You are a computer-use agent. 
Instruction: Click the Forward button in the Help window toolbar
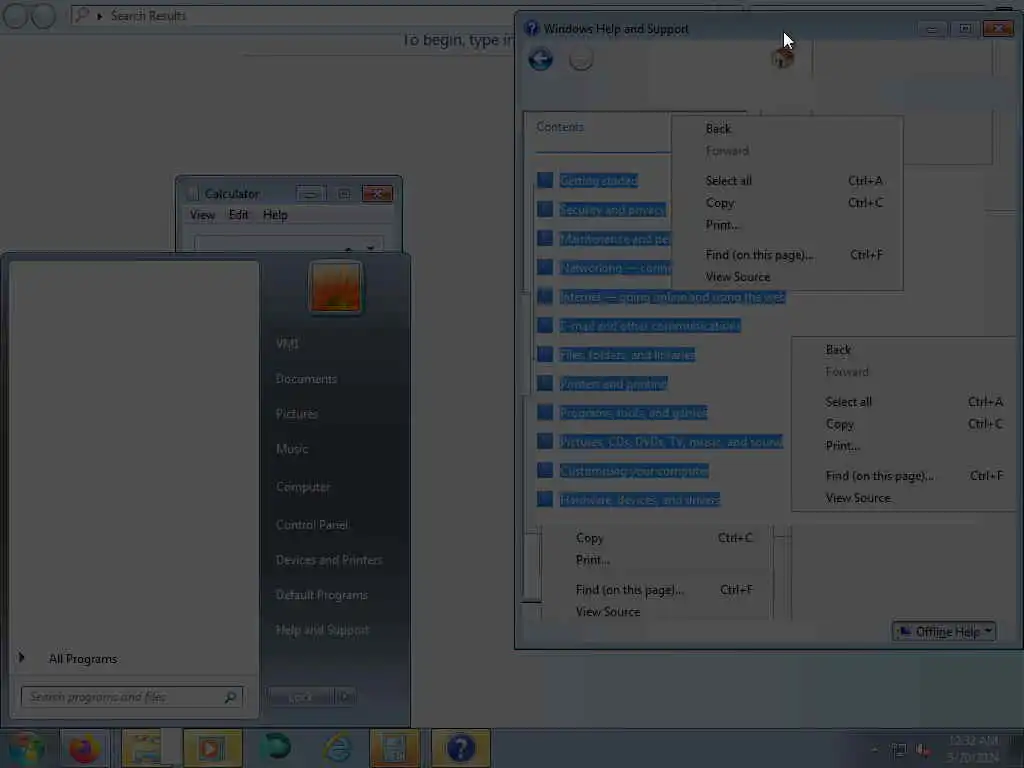pos(581,59)
